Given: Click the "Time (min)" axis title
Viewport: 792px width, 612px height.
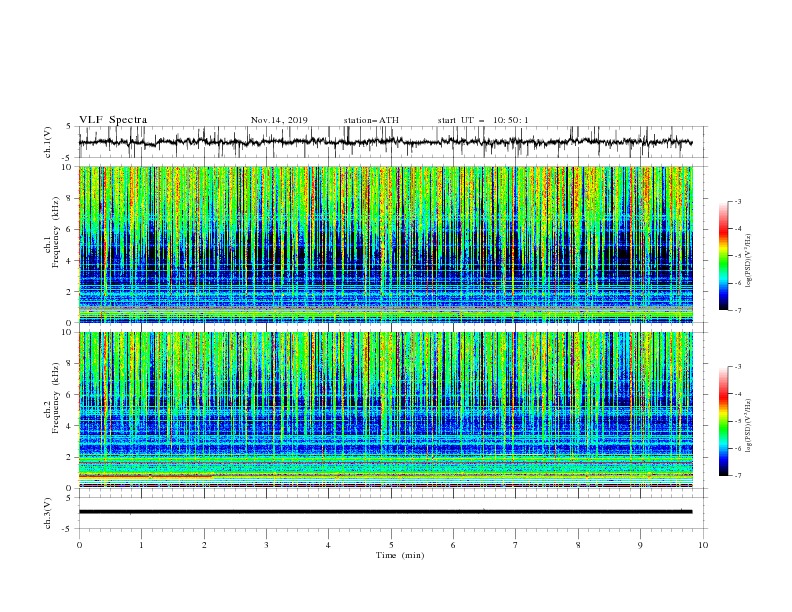Looking at the screenshot, I should pos(400,555).
